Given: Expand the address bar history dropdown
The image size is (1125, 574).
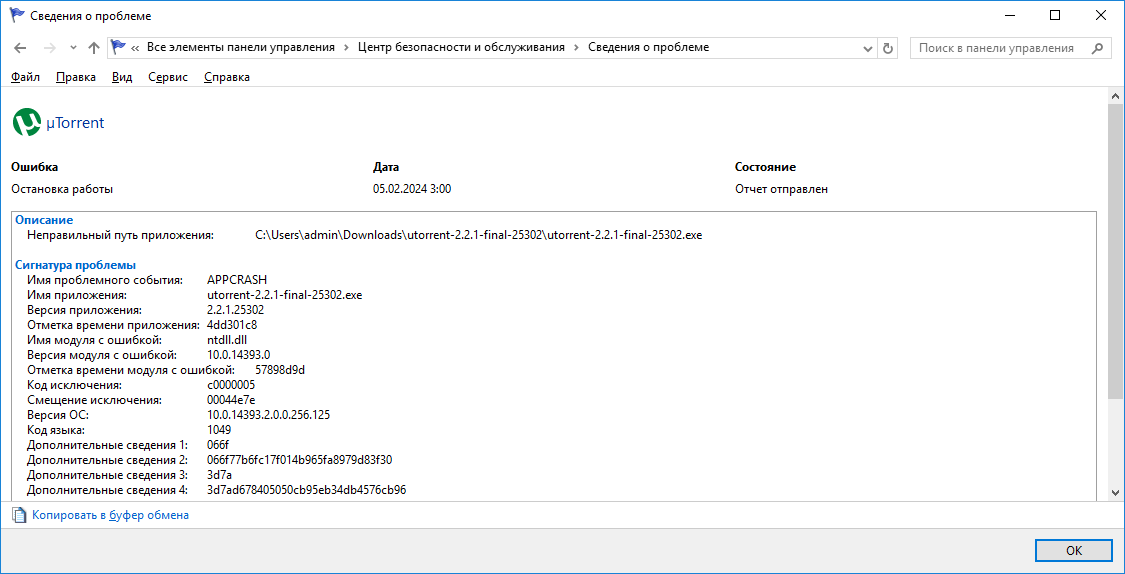Looking at the screenshot, I should pos(867,48).
